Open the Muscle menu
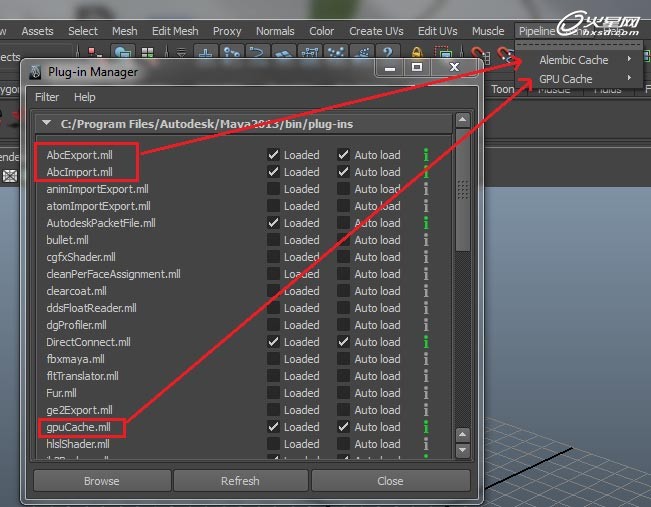The width and height of the screenshot is (651, 507). 488,31
